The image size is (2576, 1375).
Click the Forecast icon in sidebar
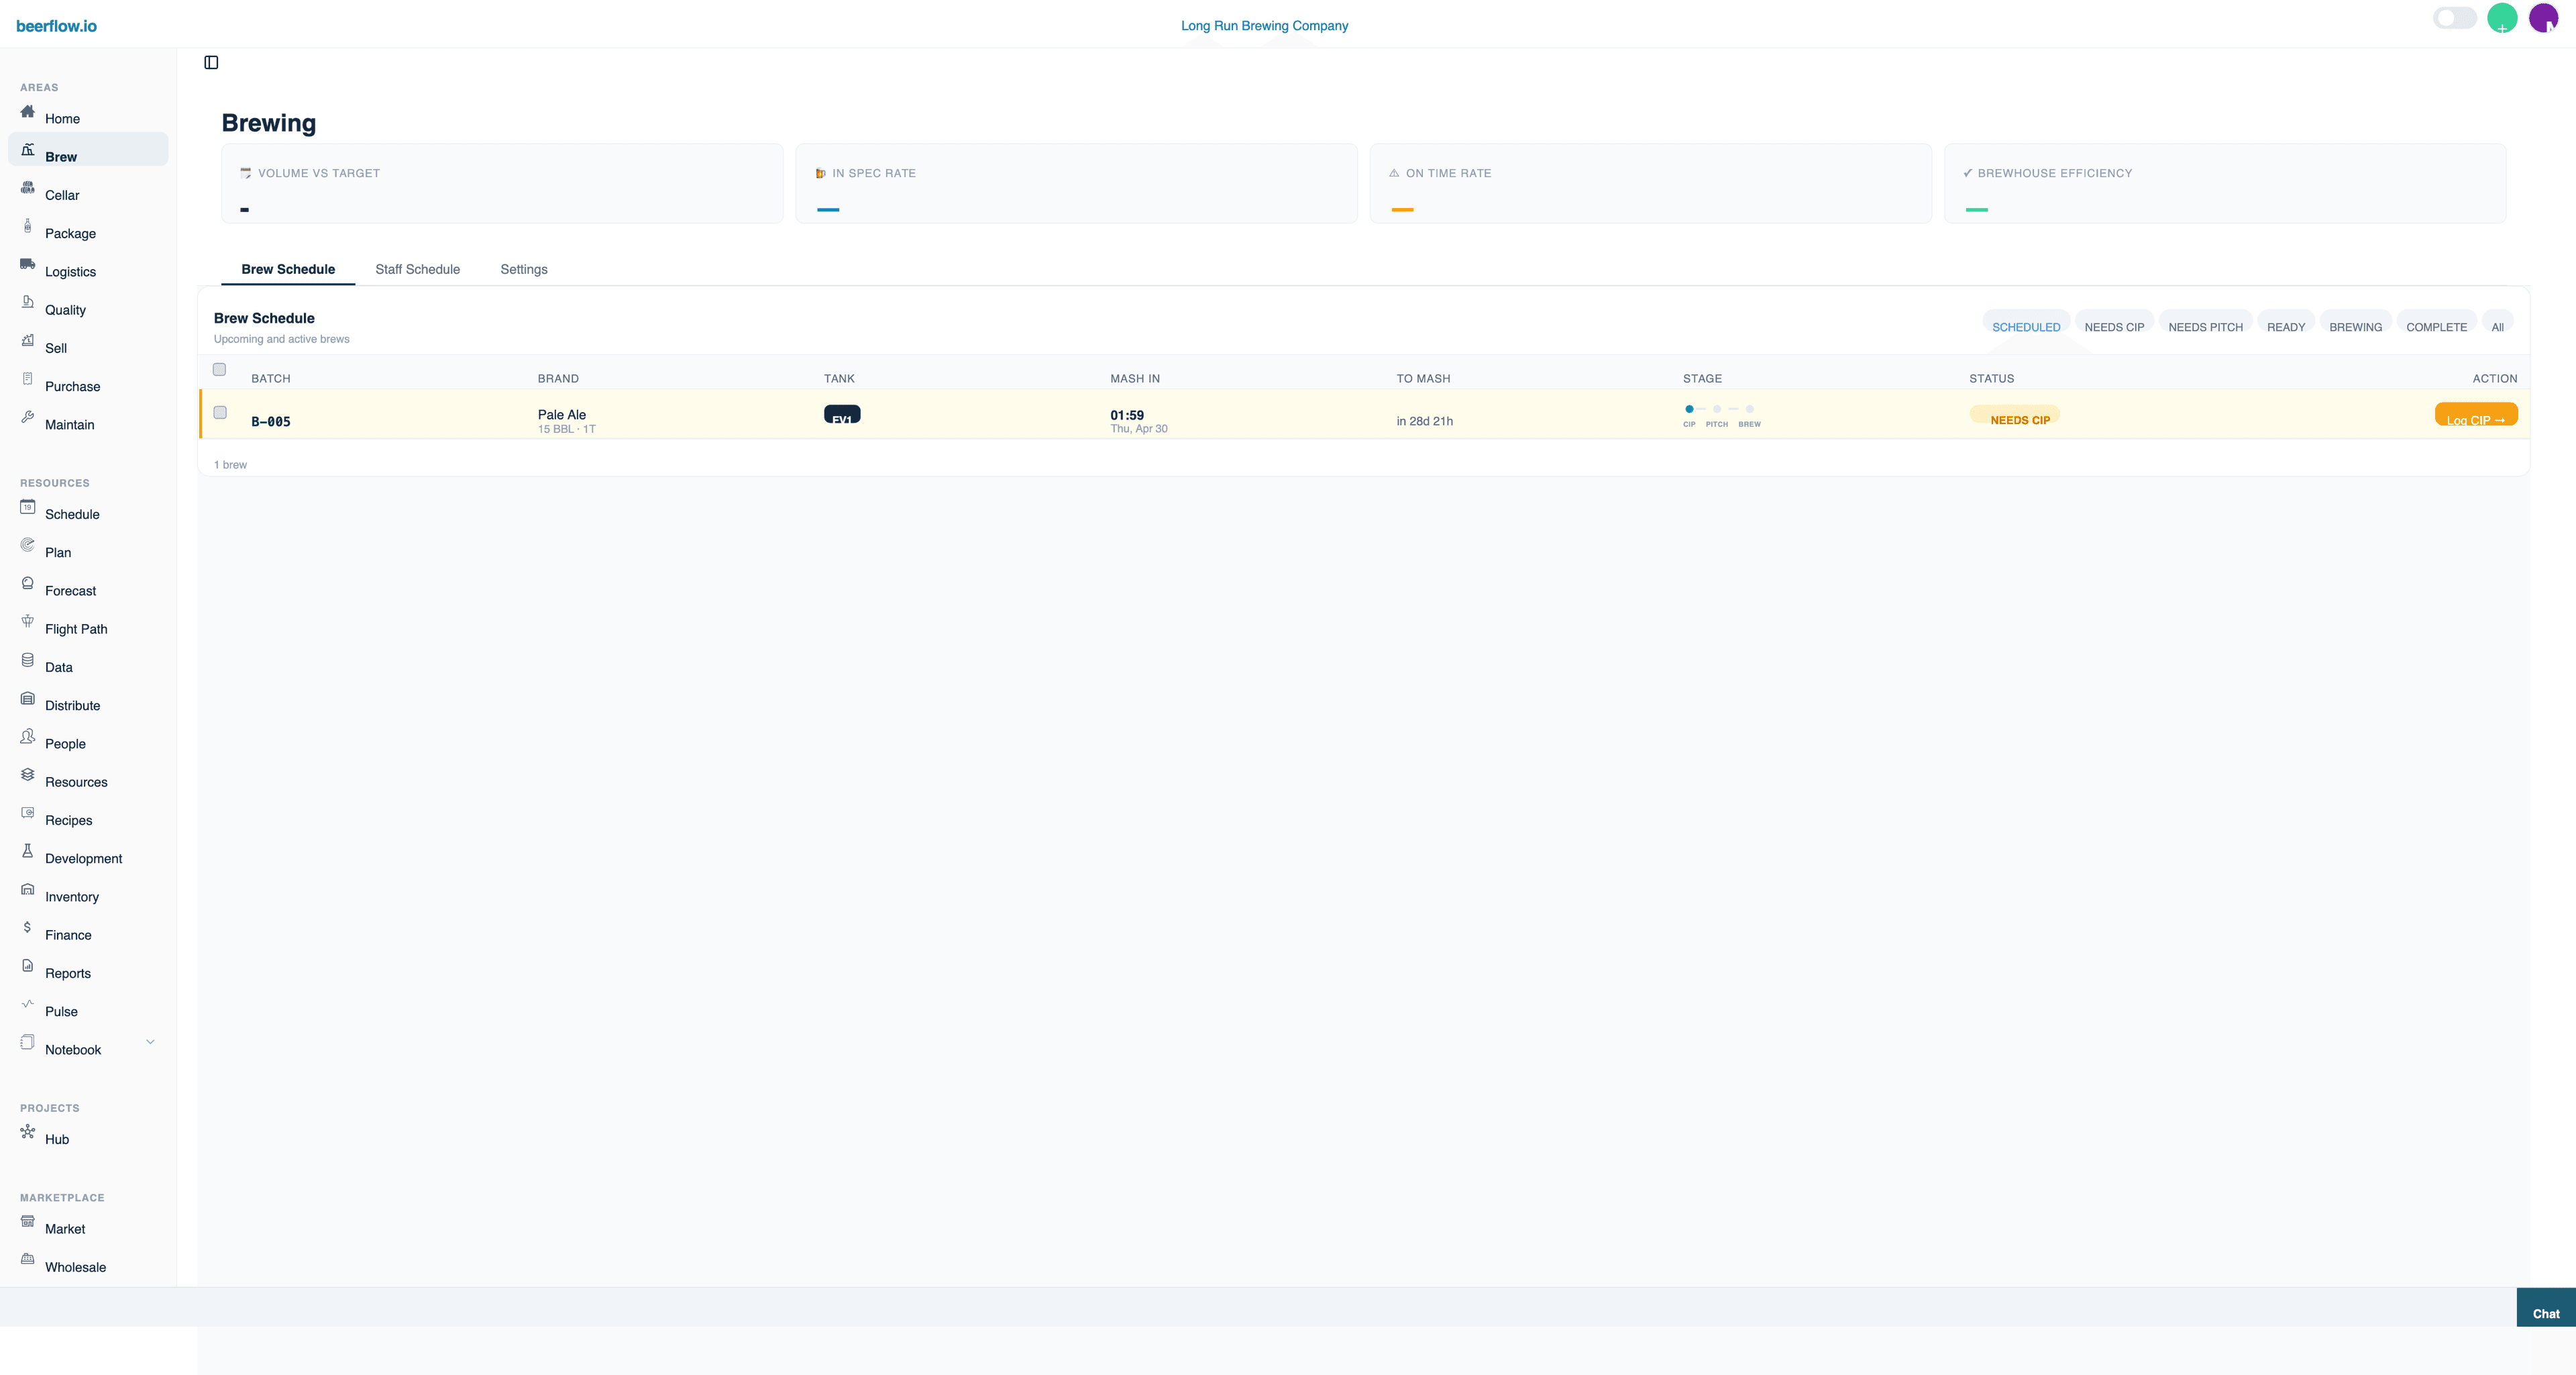pyautogui.click(x=28, y=583)
